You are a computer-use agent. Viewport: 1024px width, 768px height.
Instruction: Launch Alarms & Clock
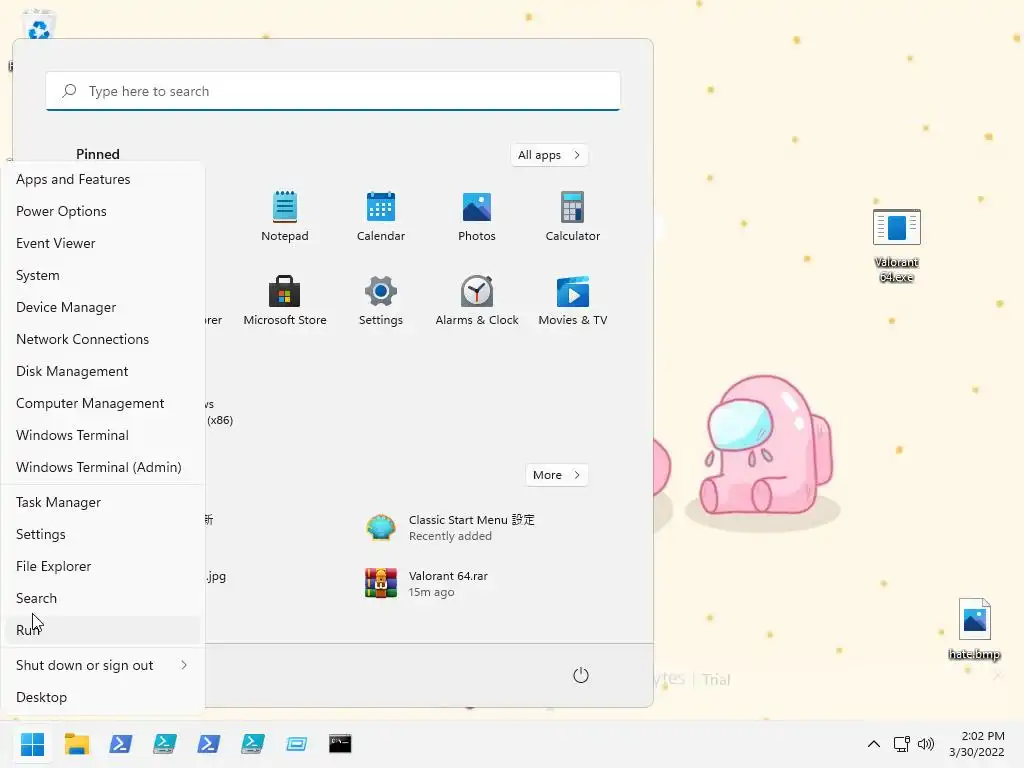[x=477, y=300]
